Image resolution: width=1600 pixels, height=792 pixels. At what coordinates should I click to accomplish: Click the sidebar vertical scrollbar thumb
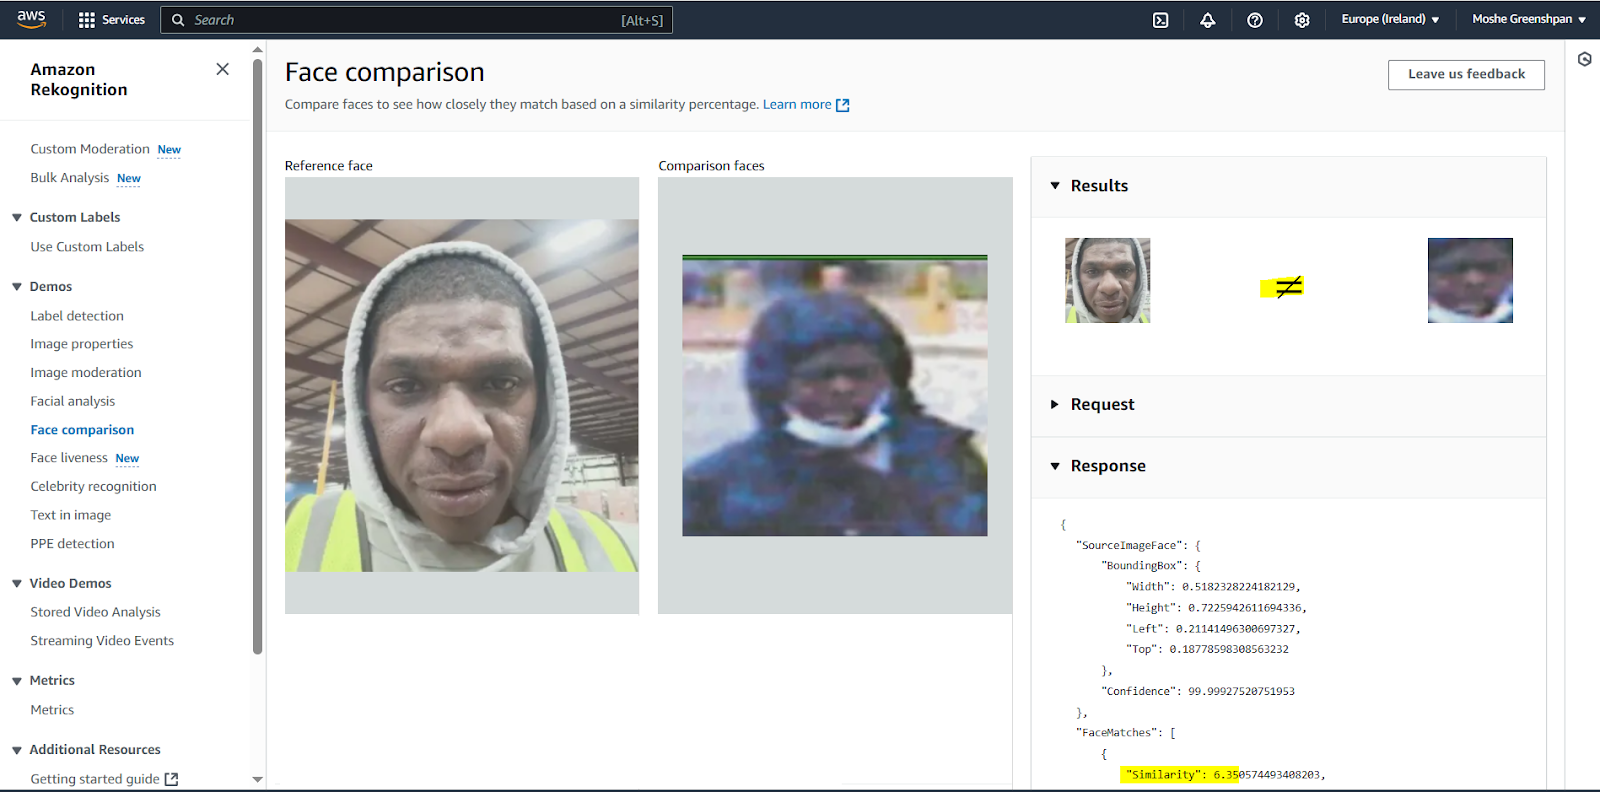(x=258, y=356)
